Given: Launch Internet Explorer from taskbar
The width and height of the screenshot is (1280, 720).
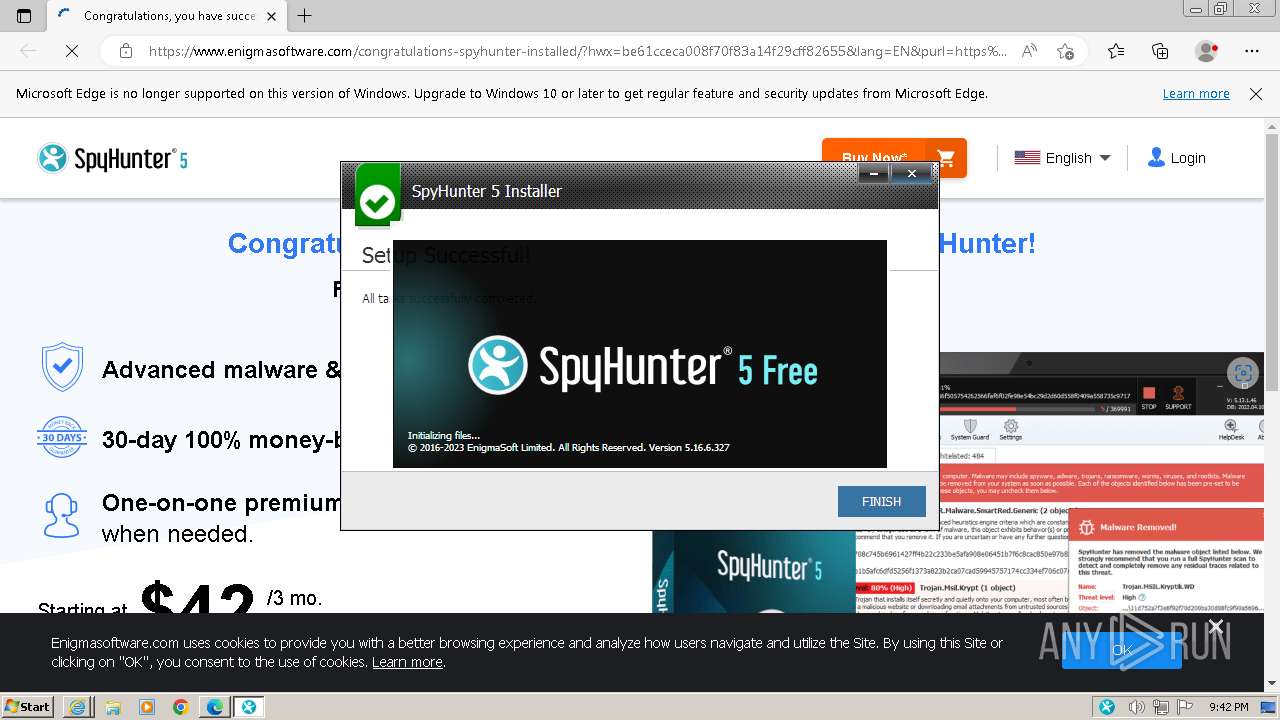Looking at the screenshot, I should (x=77, y=707).
